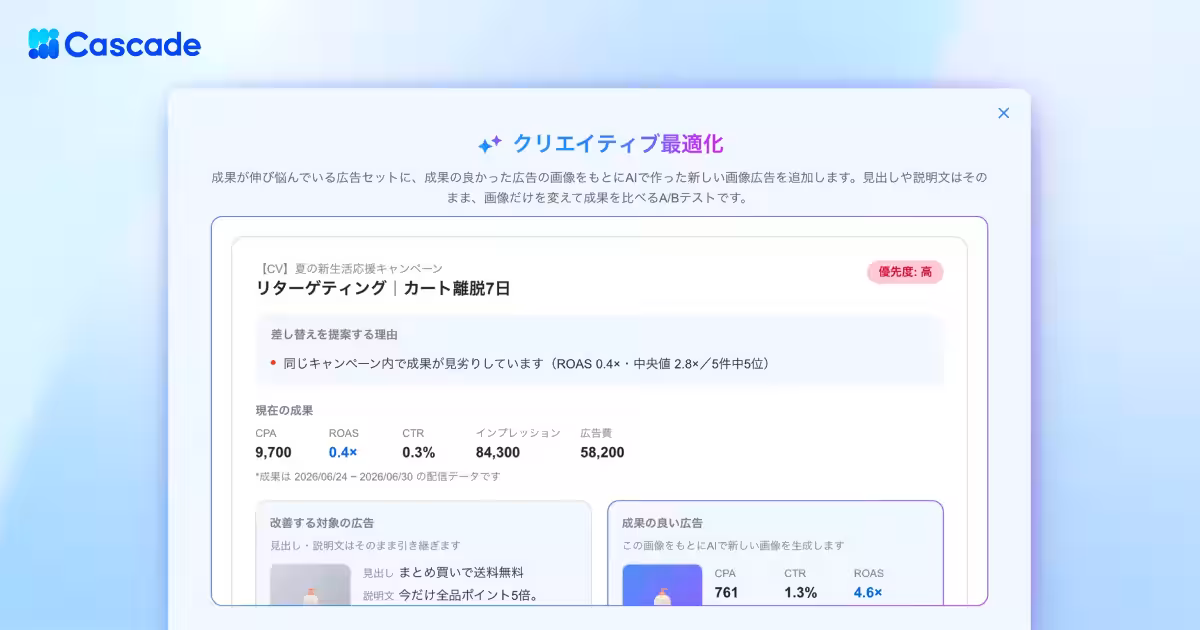The height and width of the screenshot is (630, 1200).
Task: Click the reason text about ROAS 0.4×
Action: click(526, 363)
